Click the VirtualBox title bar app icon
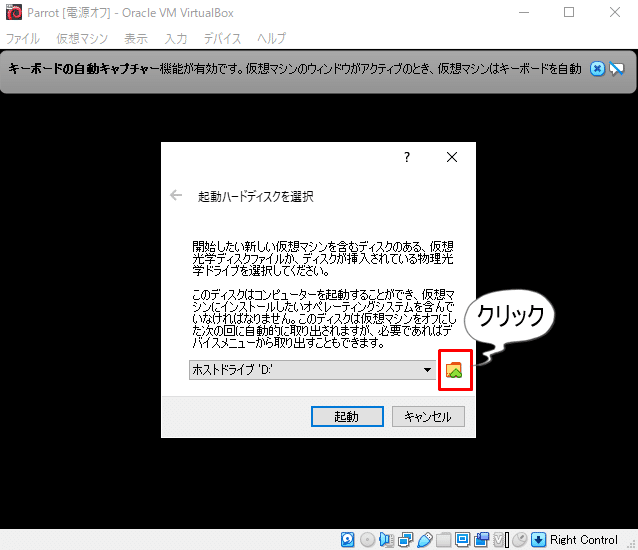Viewport: 638px width, 550px height. coord(14,13)
